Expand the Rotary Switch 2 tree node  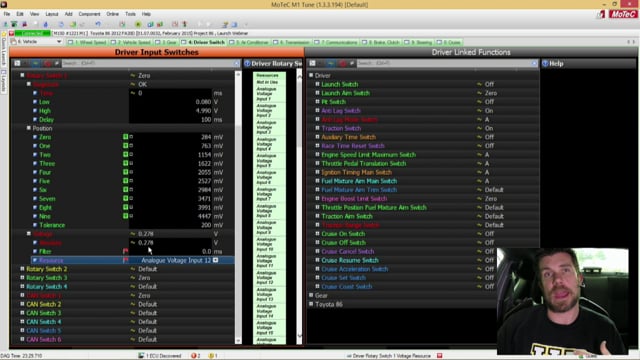click(x=22, y=269)
